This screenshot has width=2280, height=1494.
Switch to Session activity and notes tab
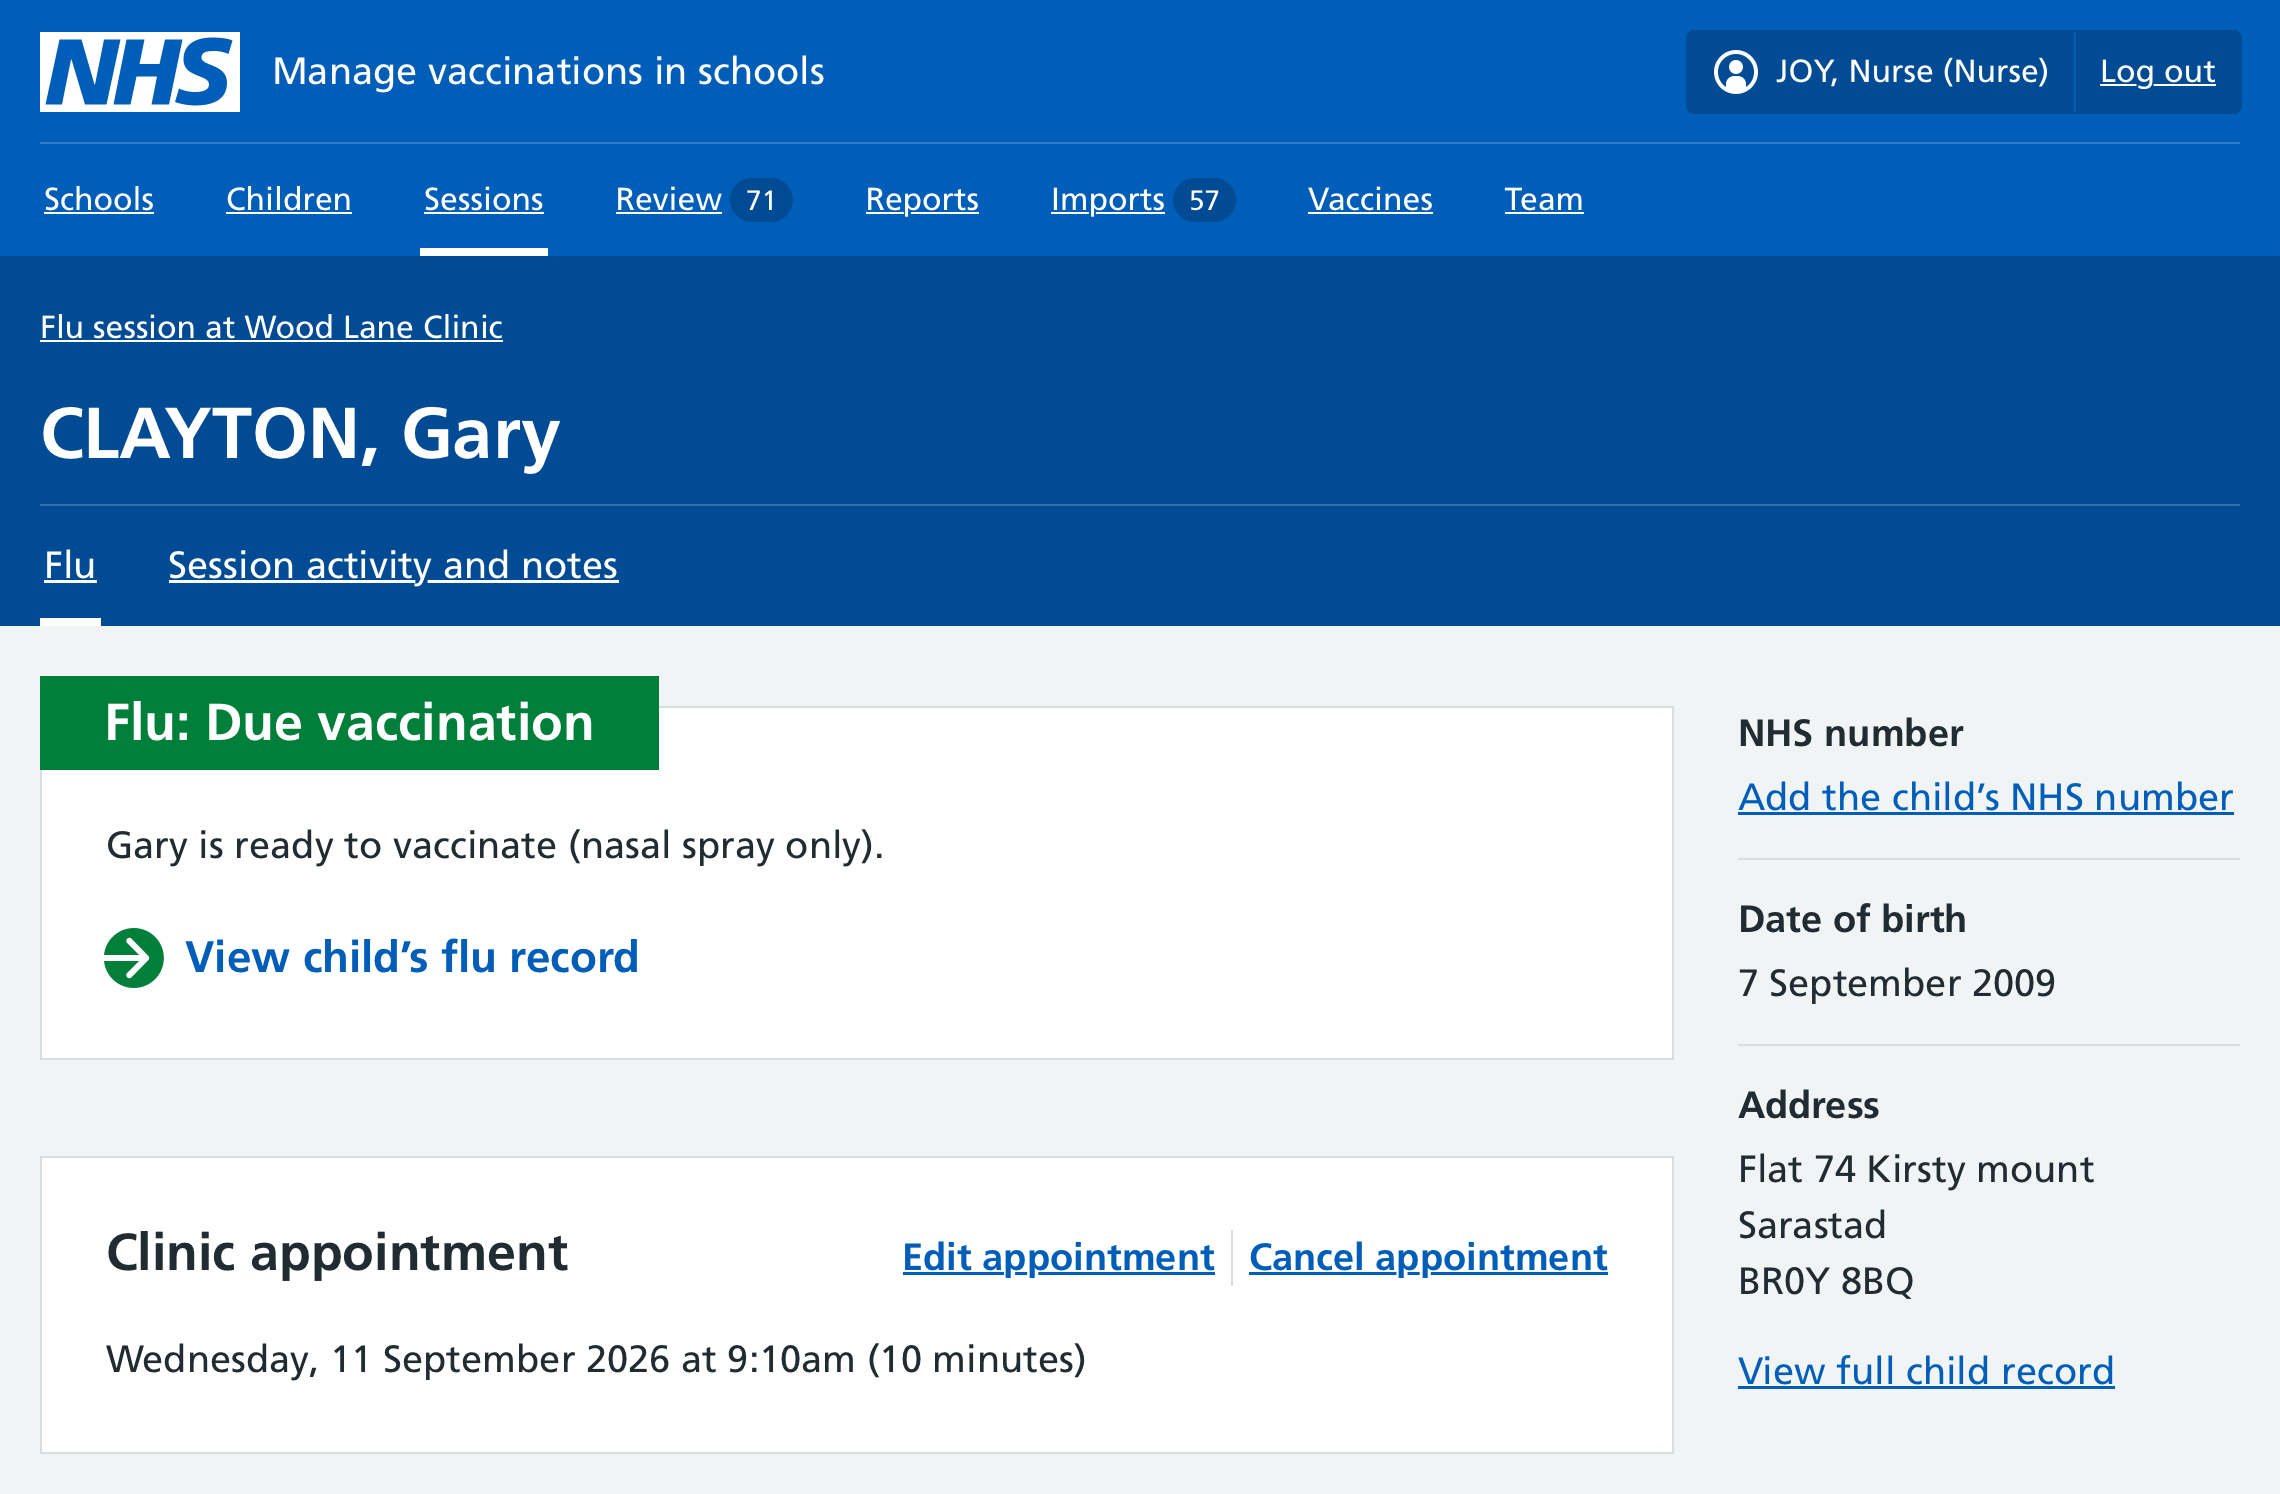click(393, 565)
